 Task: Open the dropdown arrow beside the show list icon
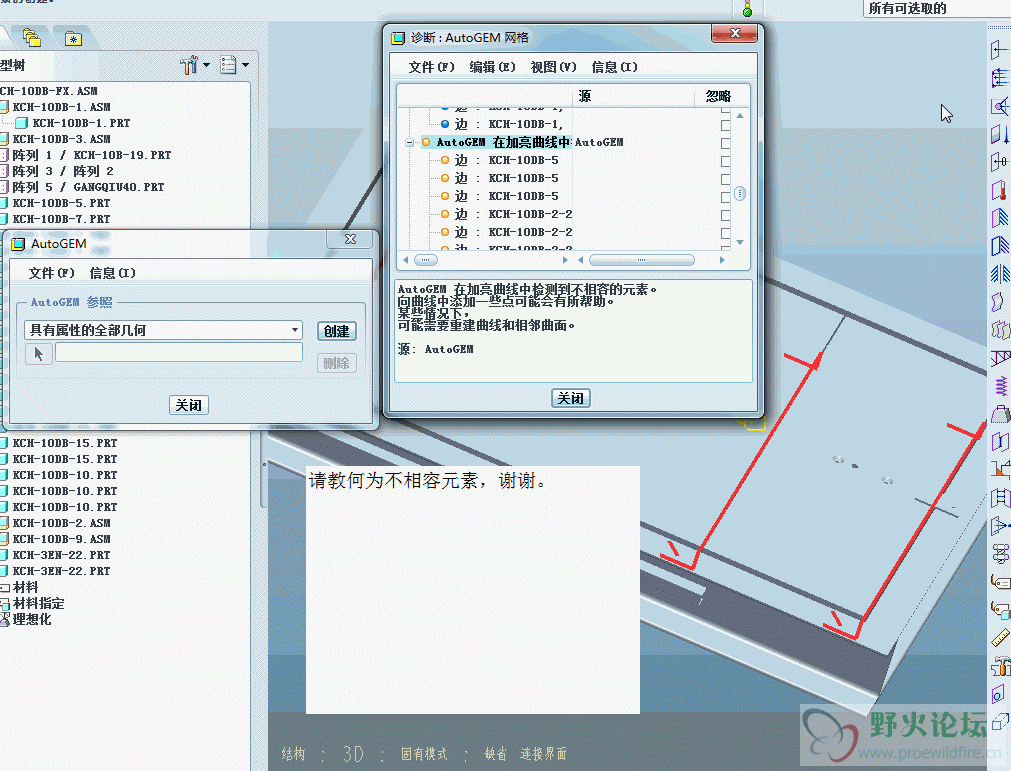245,65
